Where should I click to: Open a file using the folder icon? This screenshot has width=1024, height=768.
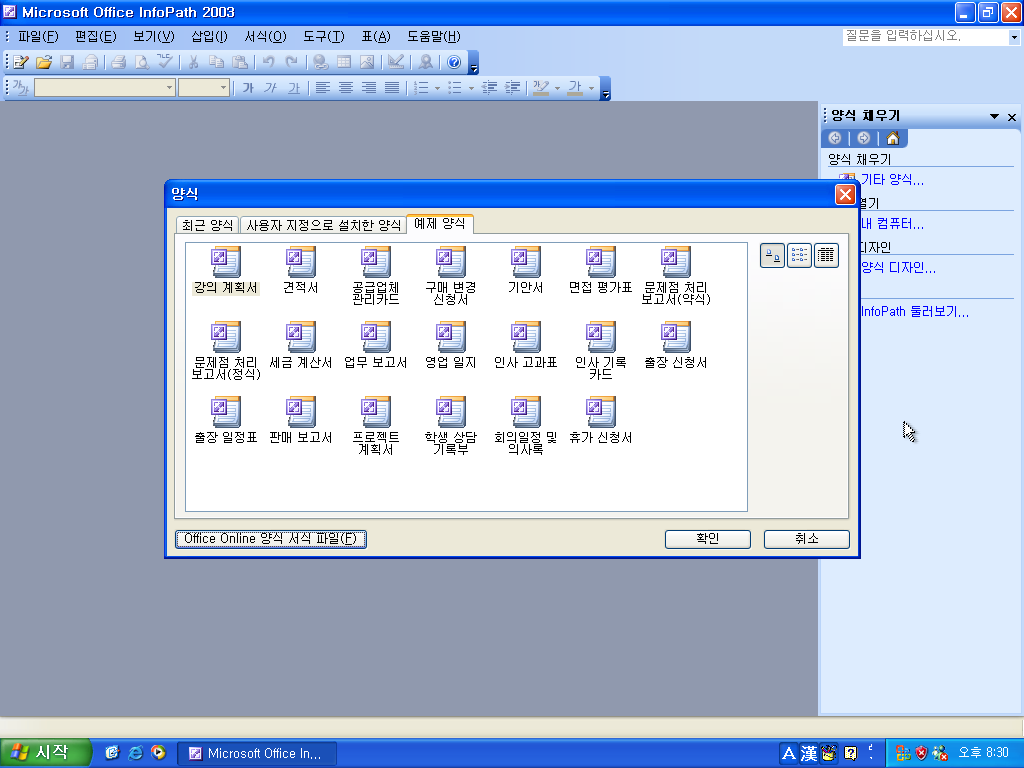[44, 62]
